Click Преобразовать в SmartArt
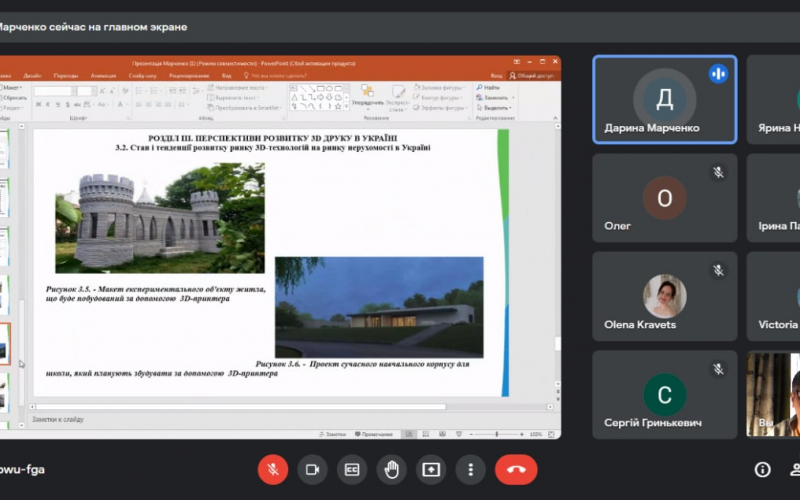Viewport: 800px width, 500px height. pyautogui.click(x=245, y=108)
